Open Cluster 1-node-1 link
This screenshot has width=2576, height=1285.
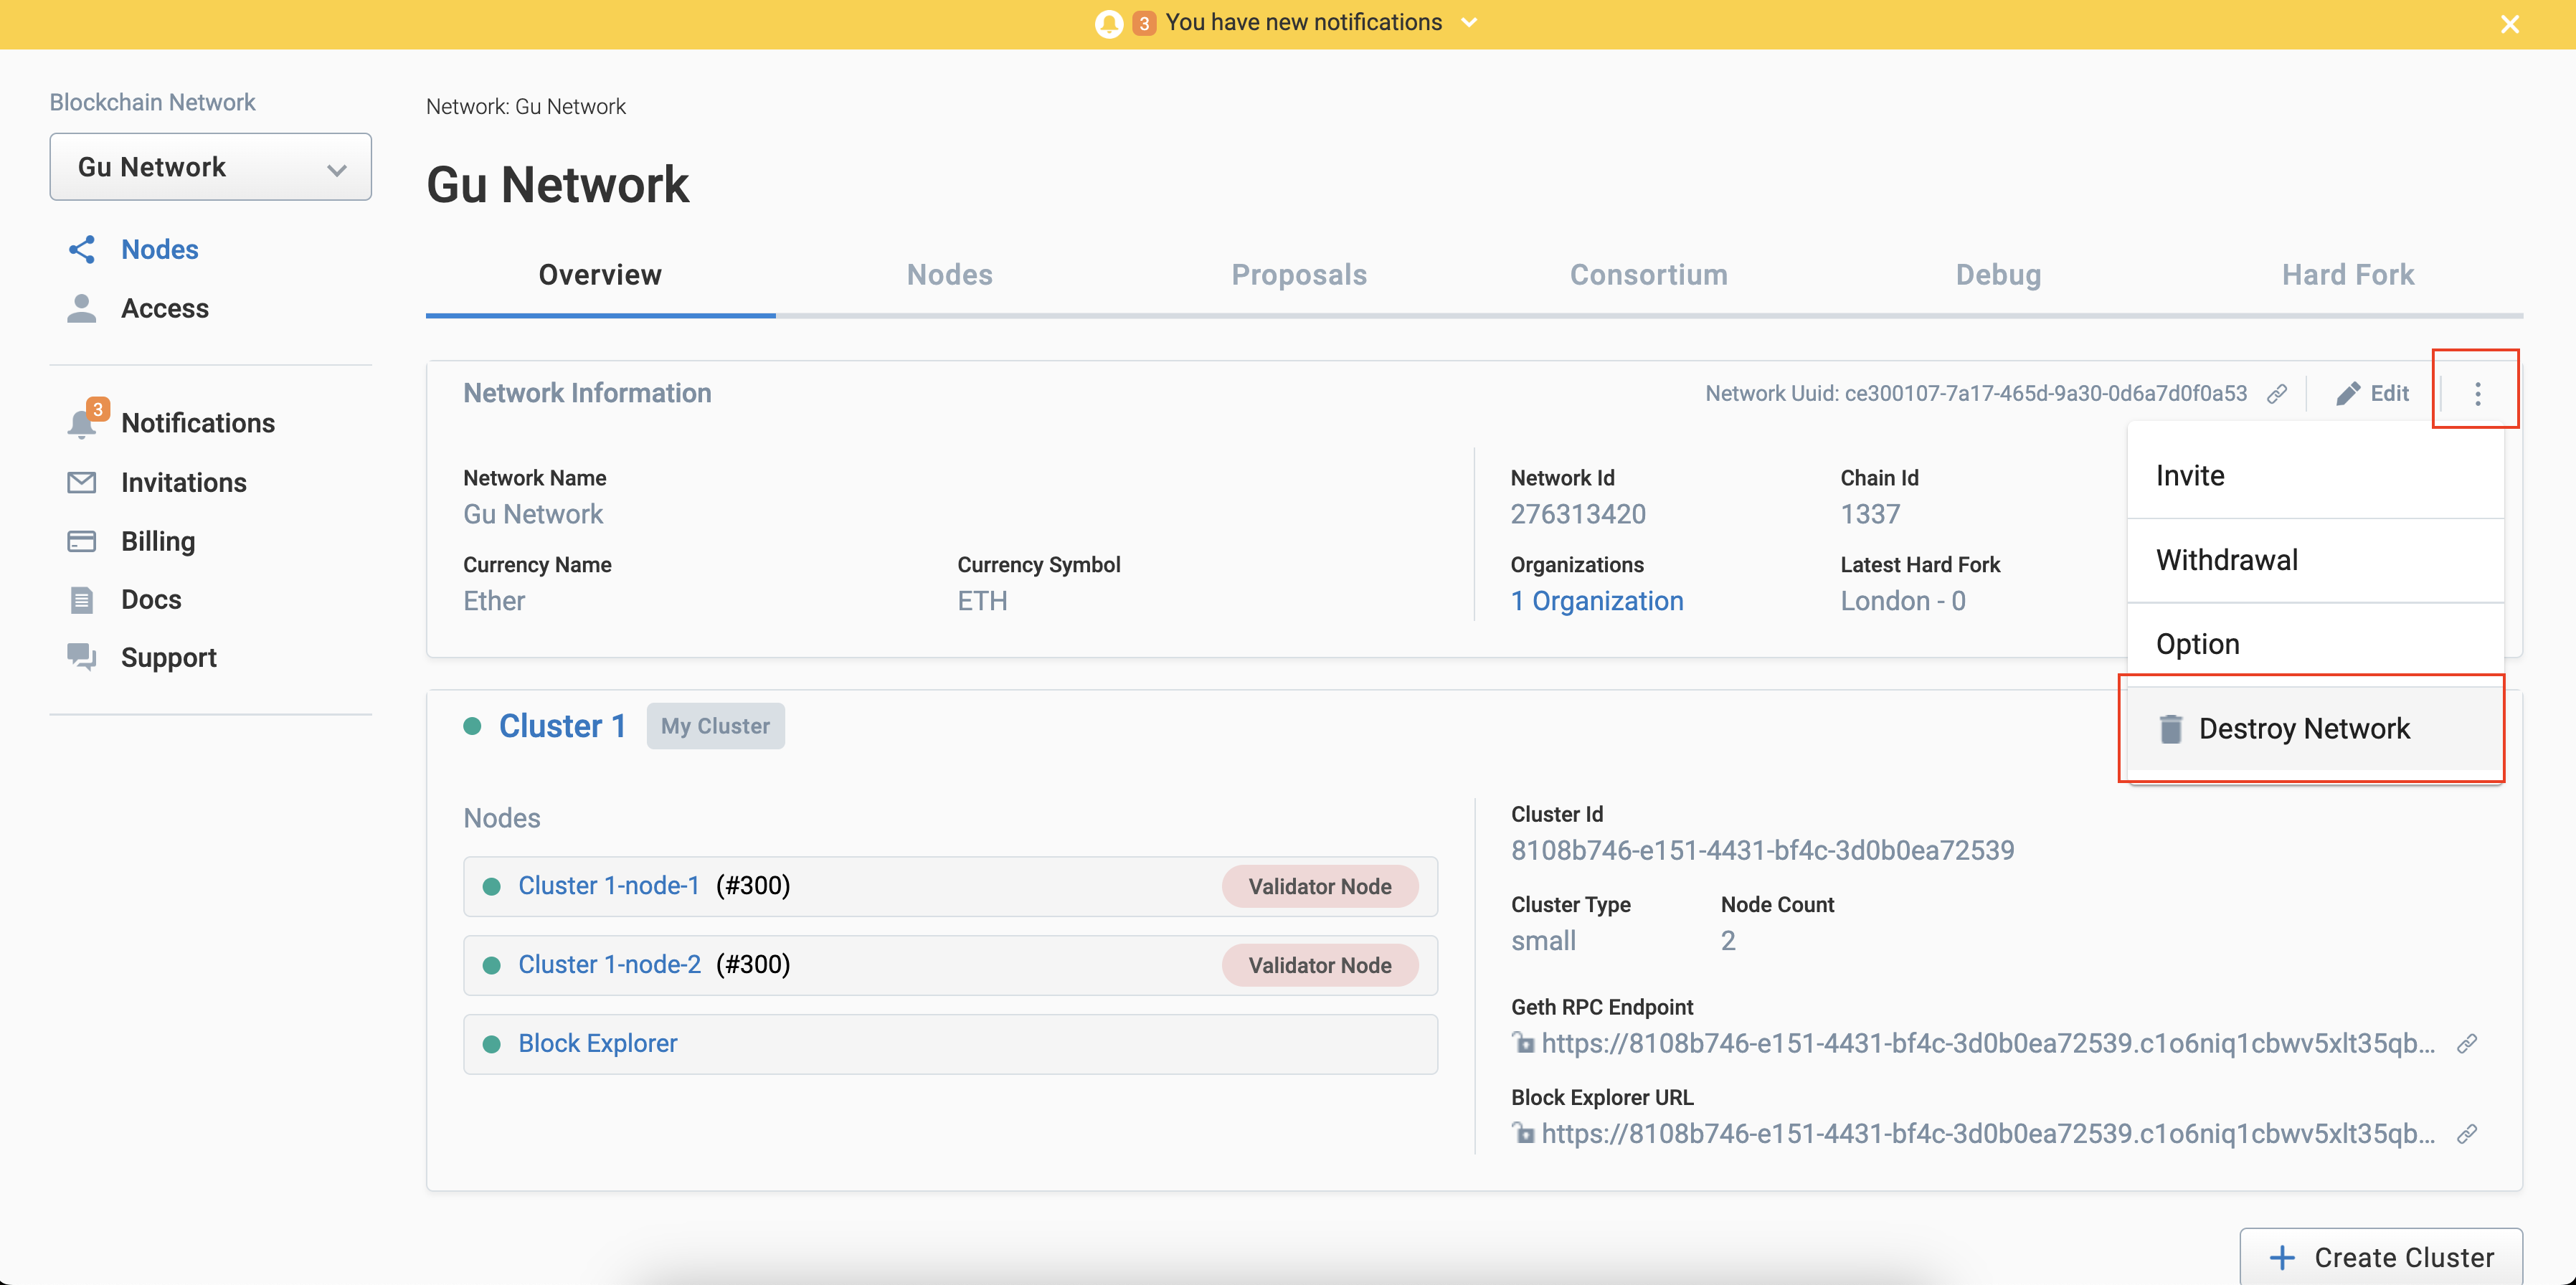coord(608,886)
